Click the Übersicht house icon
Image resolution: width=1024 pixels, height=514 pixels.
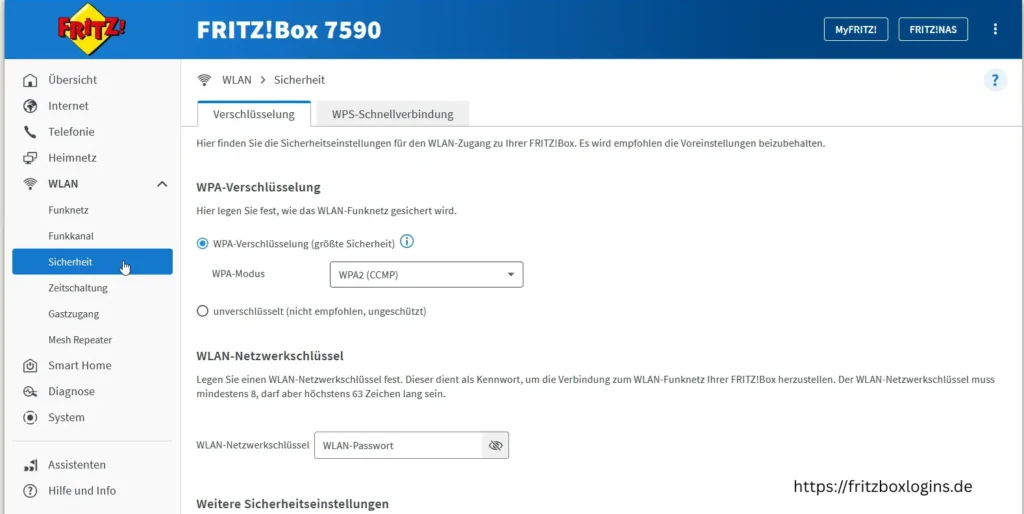(30, 80)
